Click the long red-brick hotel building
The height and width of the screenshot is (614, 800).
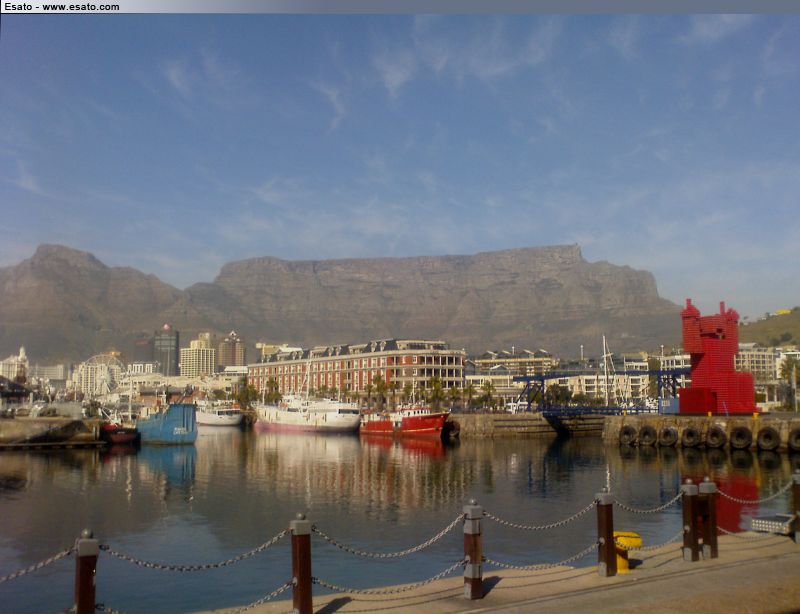pos(357,366)
